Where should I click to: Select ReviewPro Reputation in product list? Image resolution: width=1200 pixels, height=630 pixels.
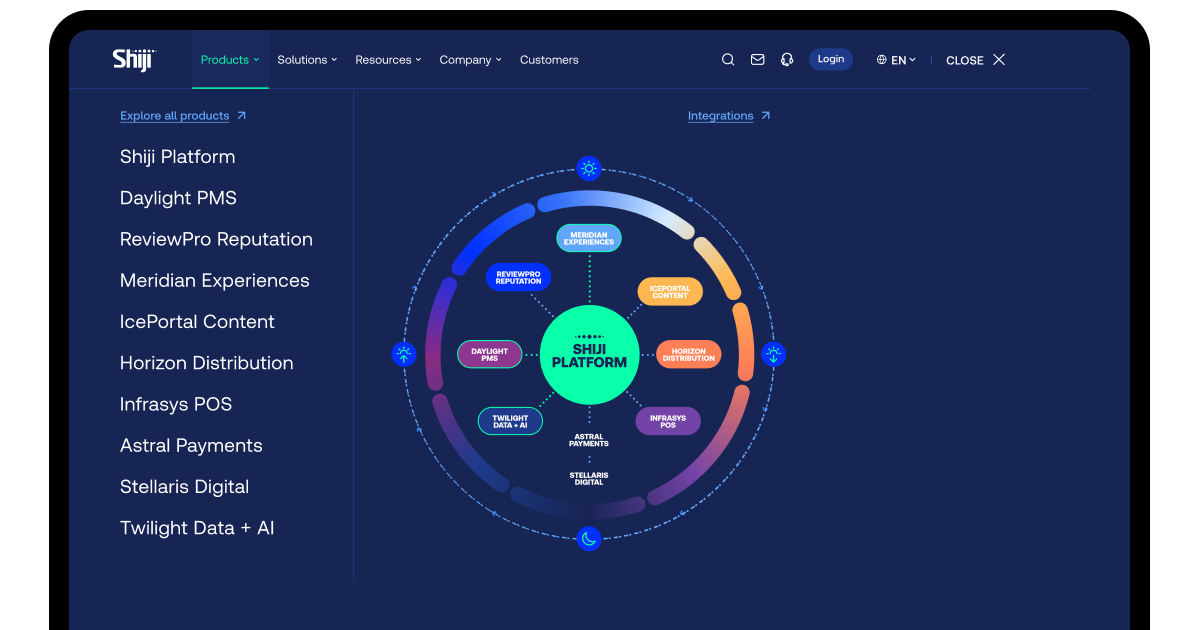click(216, 239)
